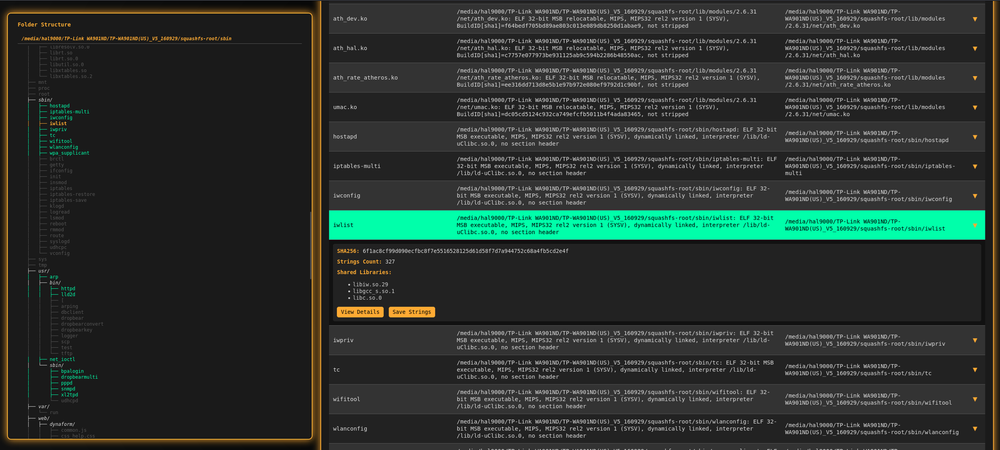This screenshot has height=450, width=1000.
Task: Select udhcpc in the folder tree
Action: tap(58, 247)
